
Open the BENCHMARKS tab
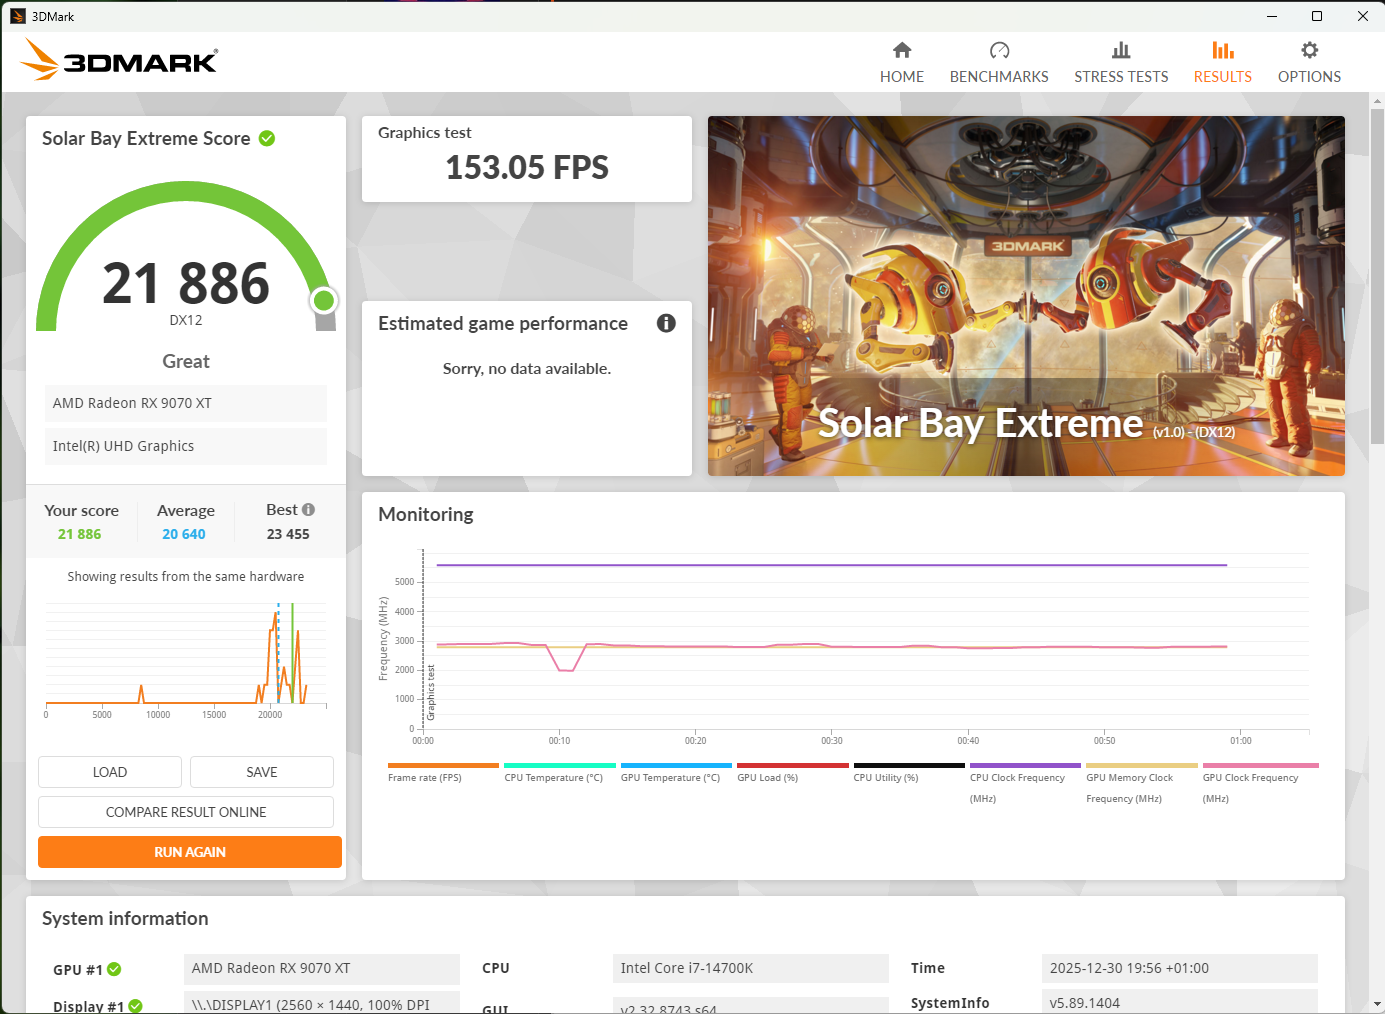pos(999,60)
